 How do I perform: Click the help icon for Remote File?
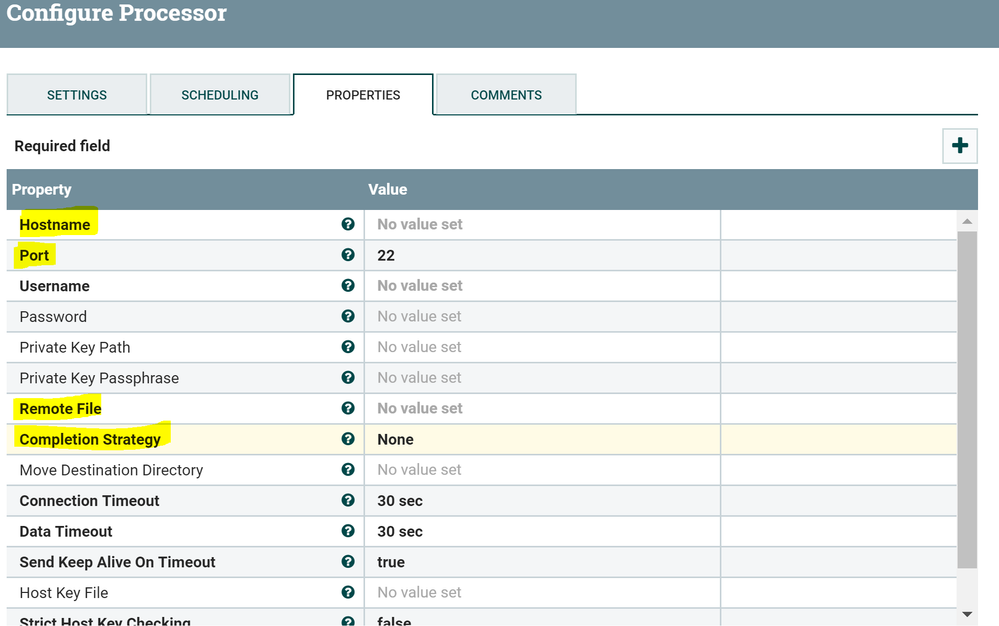(x=348, y=408)
